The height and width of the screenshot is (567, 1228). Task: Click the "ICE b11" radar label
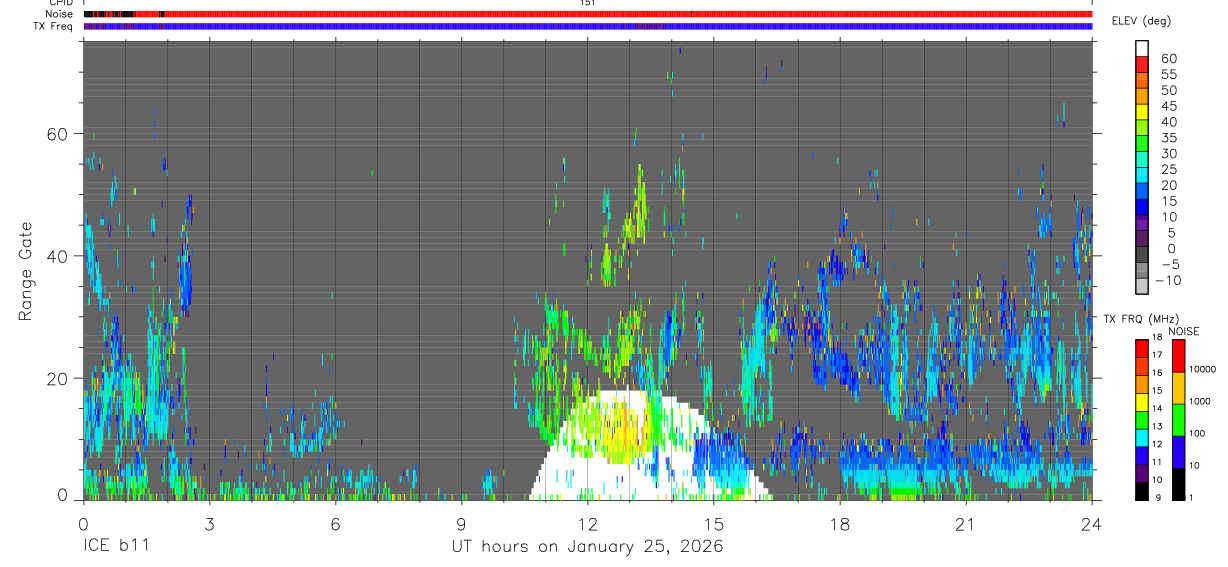pyautogui.click(x=115, y=547)
